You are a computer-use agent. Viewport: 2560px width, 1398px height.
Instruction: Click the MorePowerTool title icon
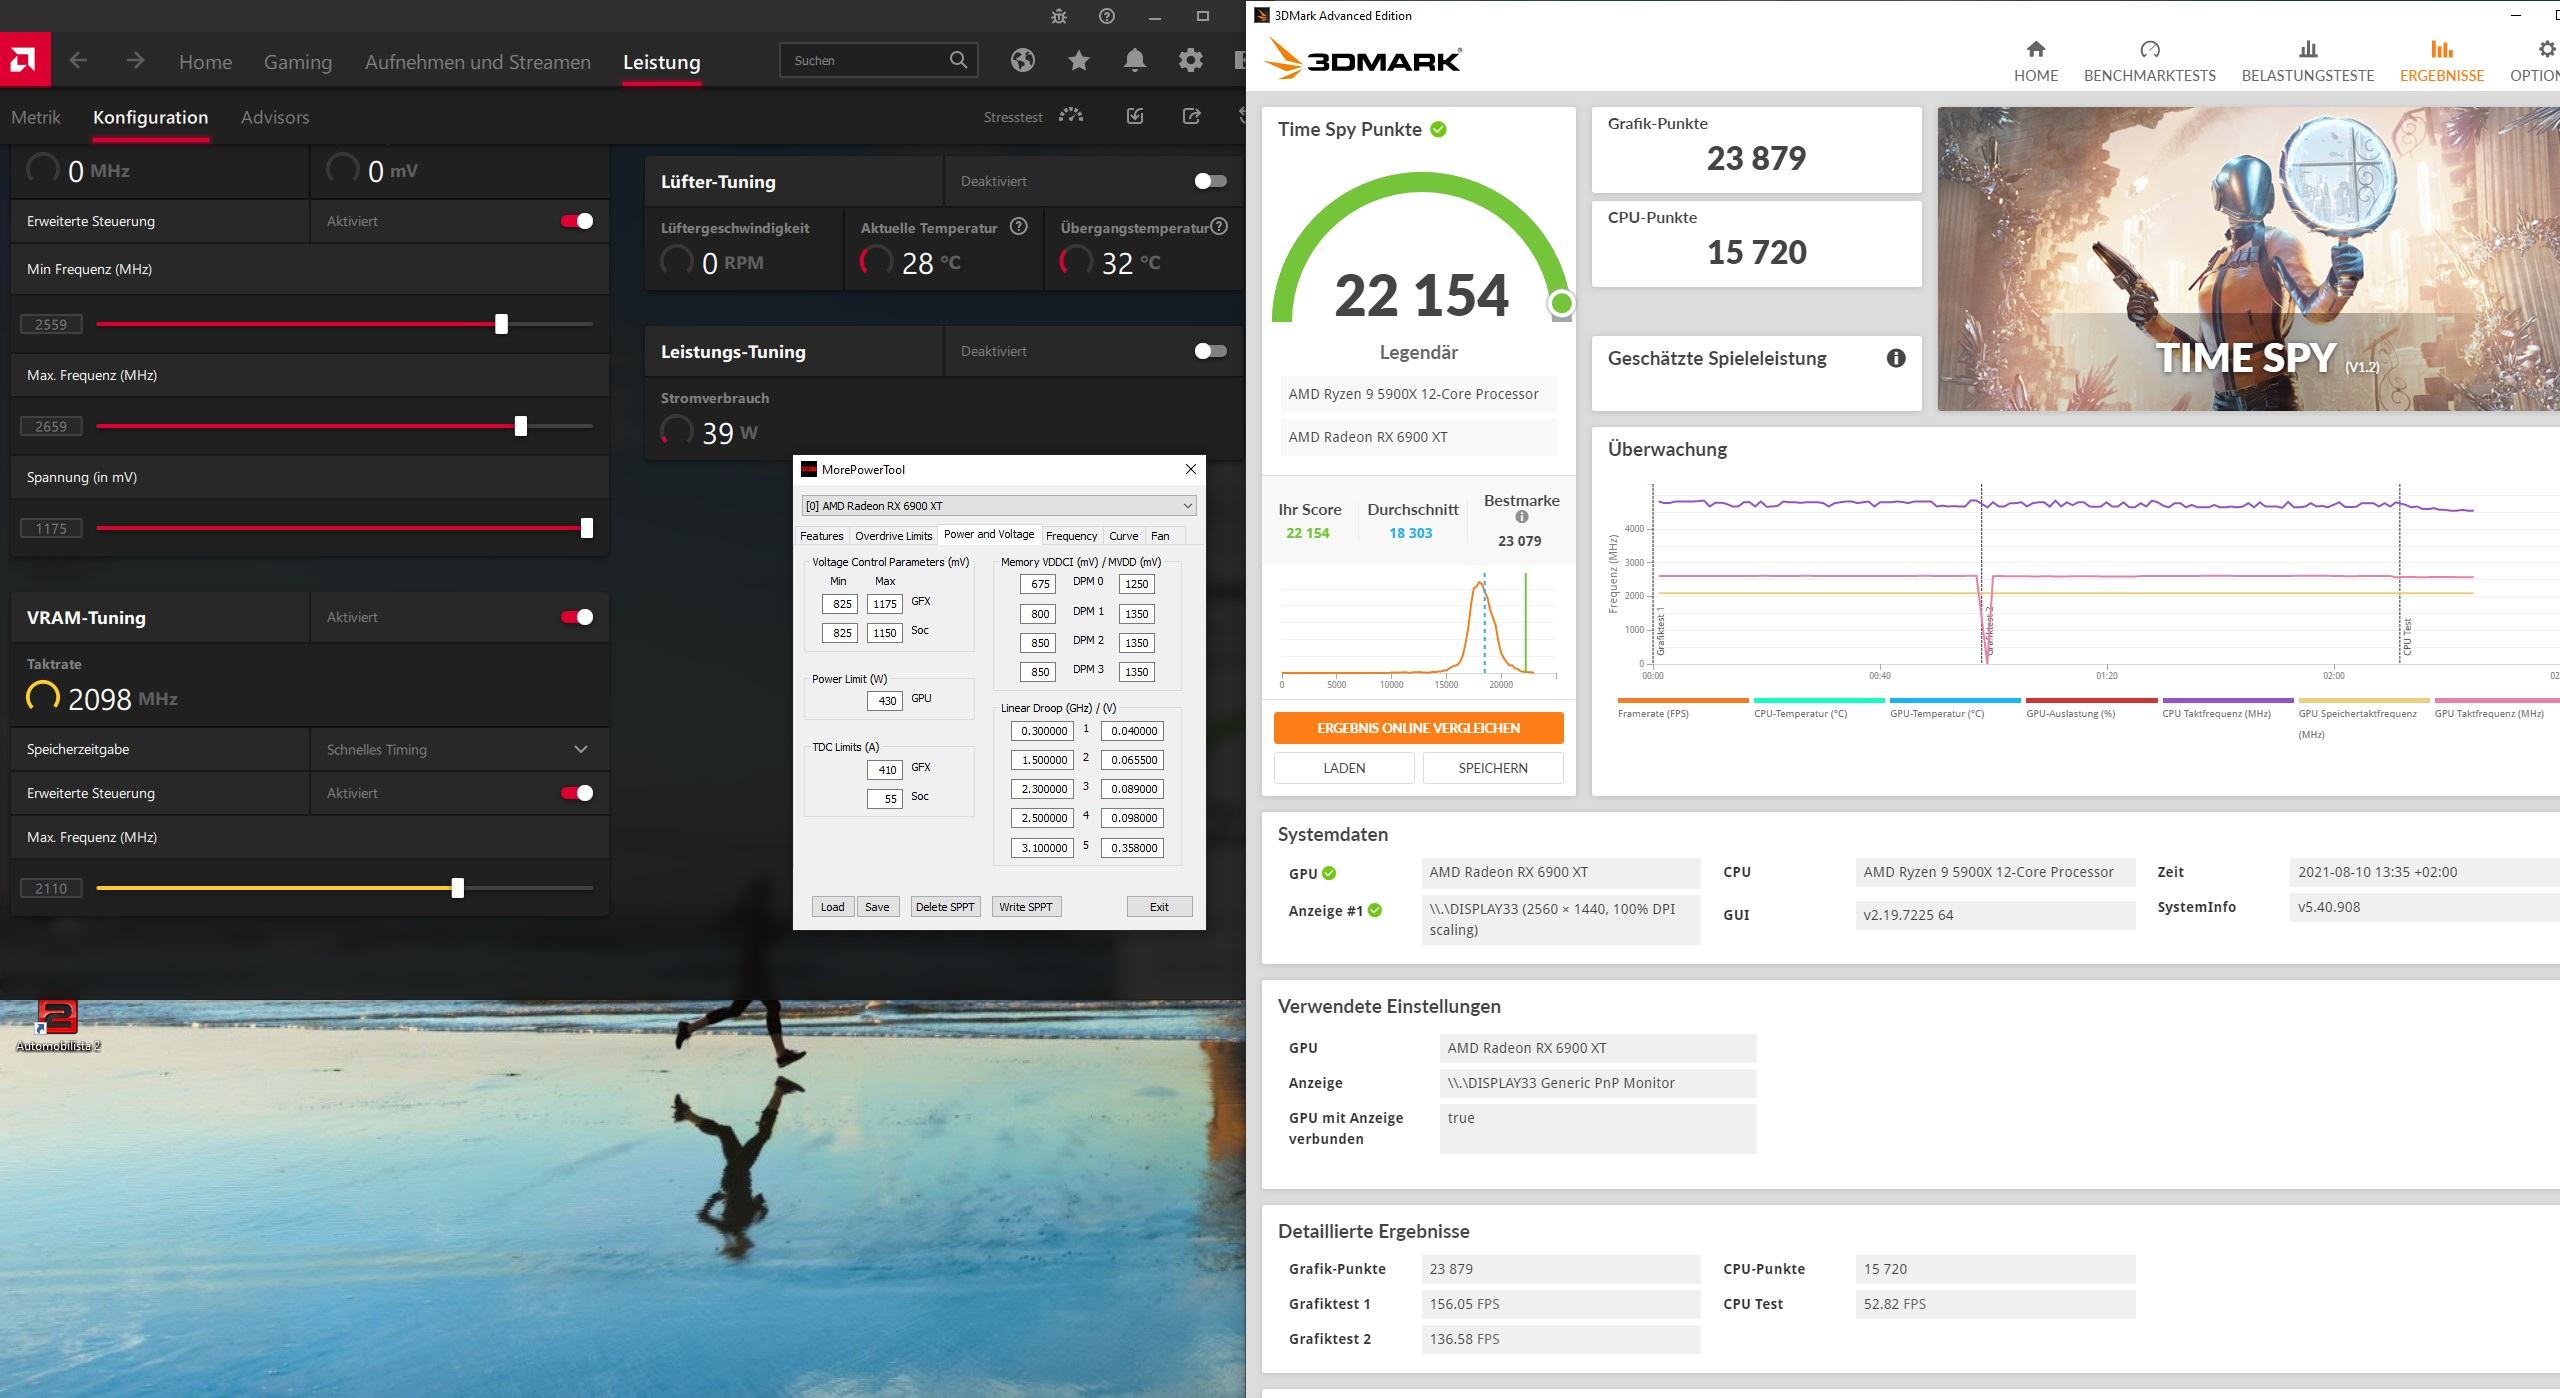point(809,469)
